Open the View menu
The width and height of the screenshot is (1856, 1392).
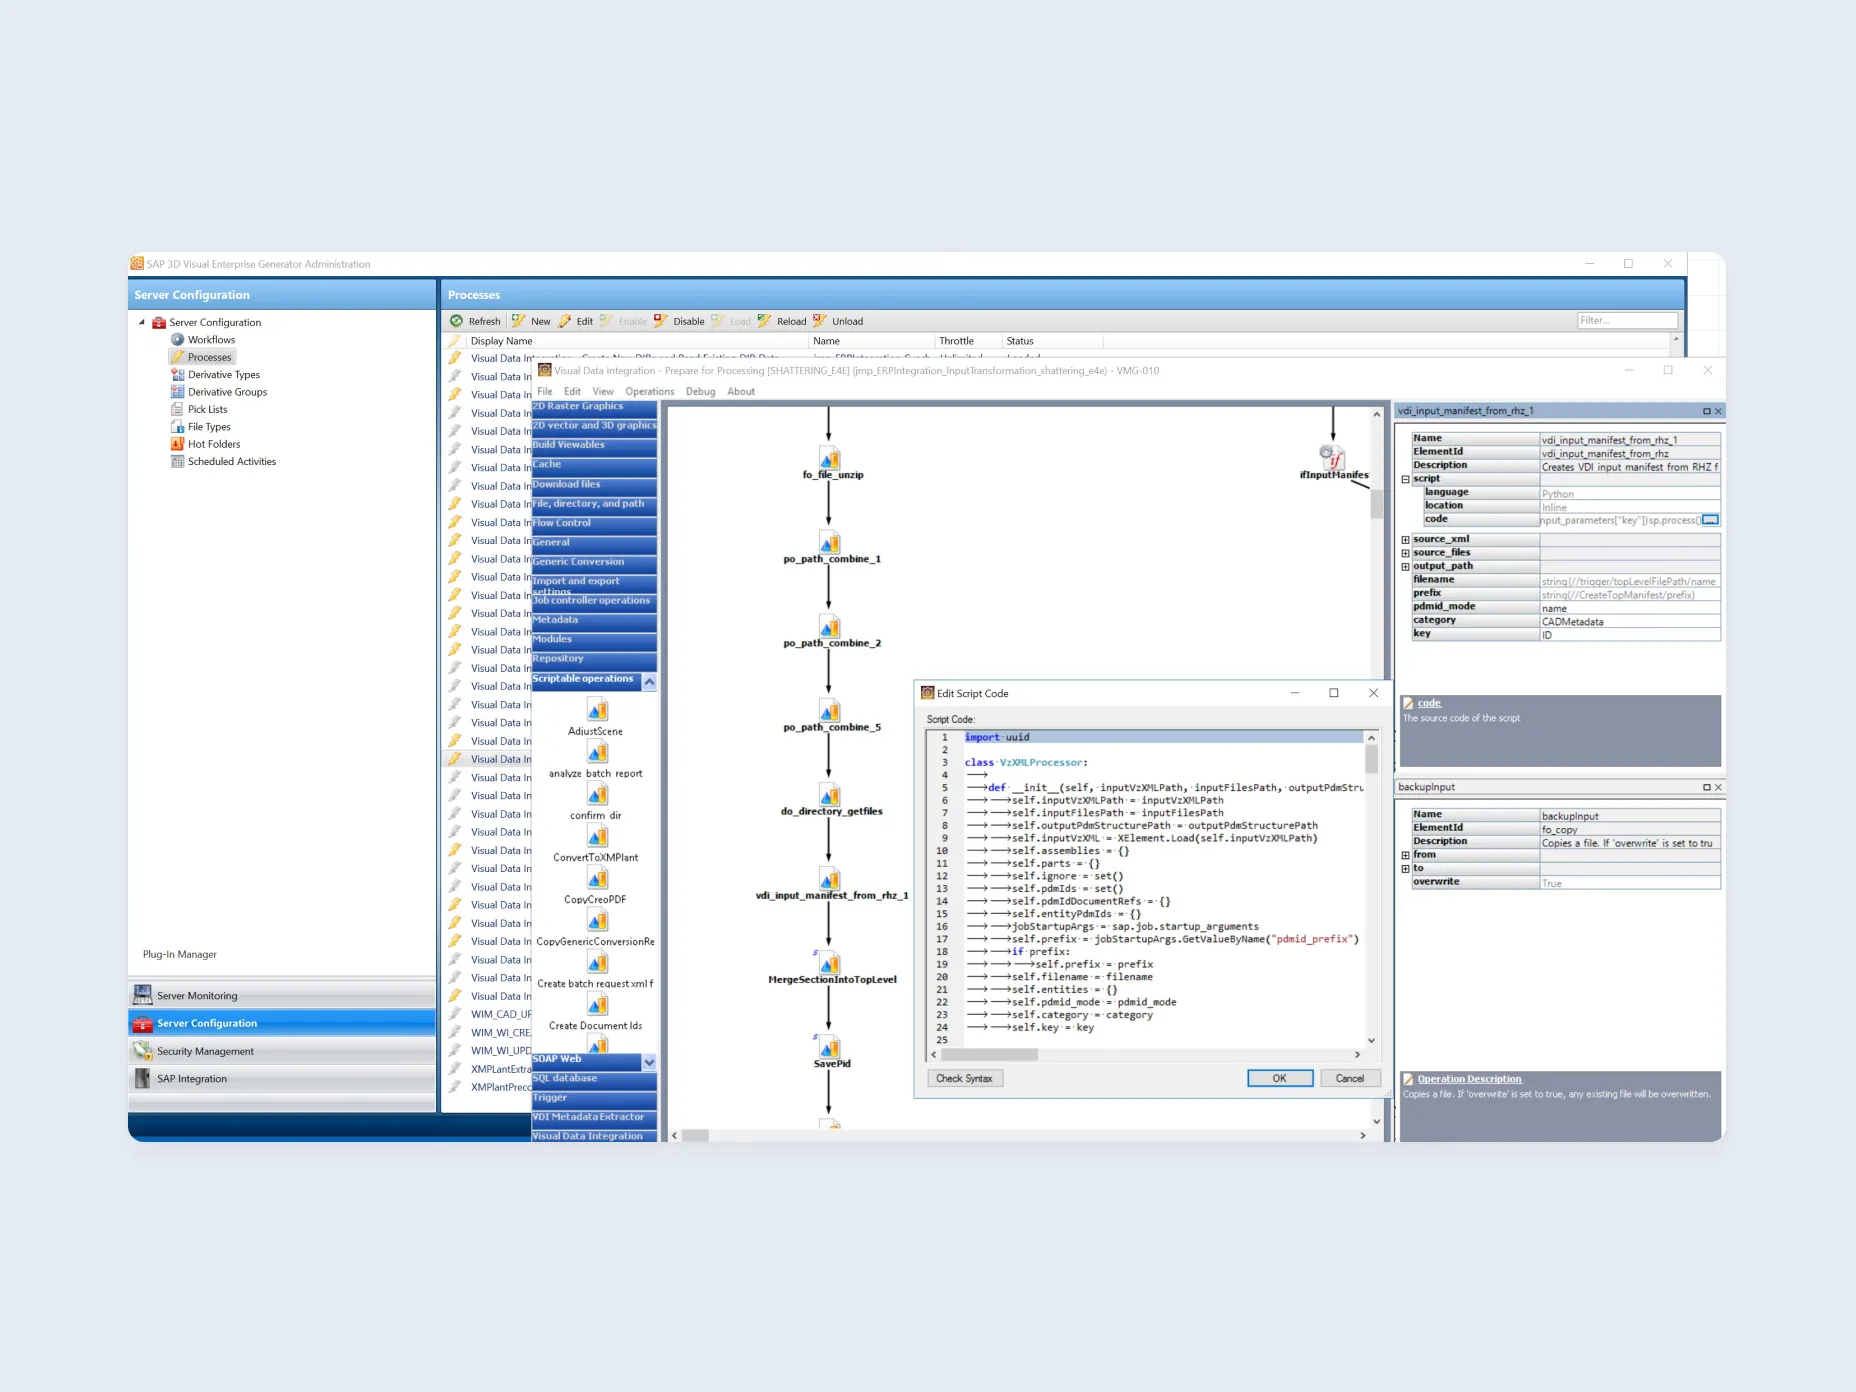[603, 391]
